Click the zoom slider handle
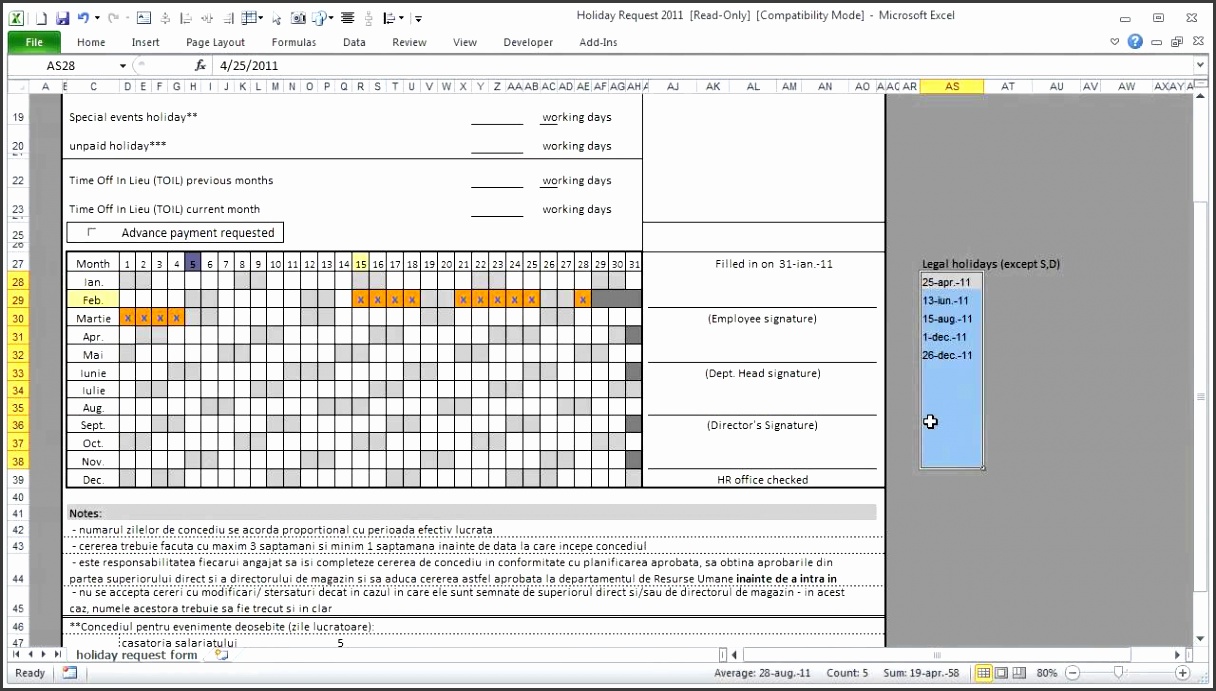This screenshot has width=1216, height=691. tap(1118, 673)
